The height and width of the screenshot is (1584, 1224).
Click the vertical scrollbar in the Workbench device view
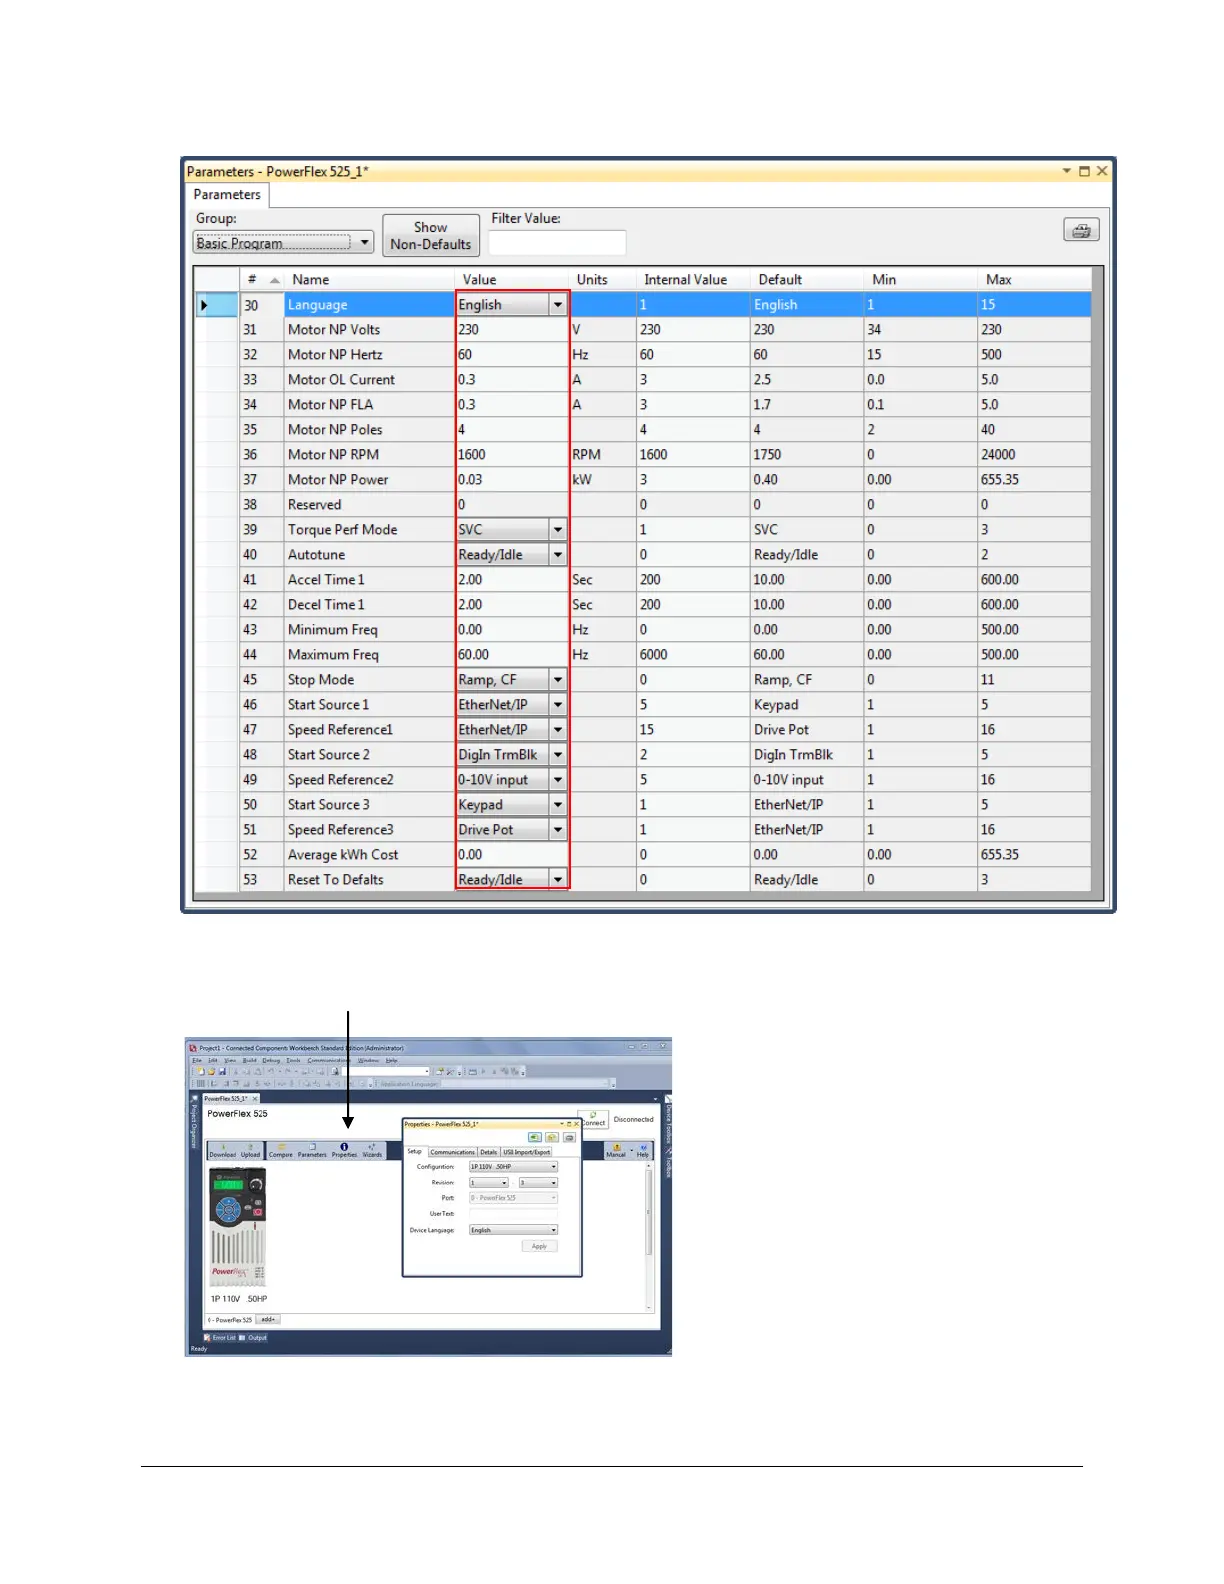[x=650, y=1238]
